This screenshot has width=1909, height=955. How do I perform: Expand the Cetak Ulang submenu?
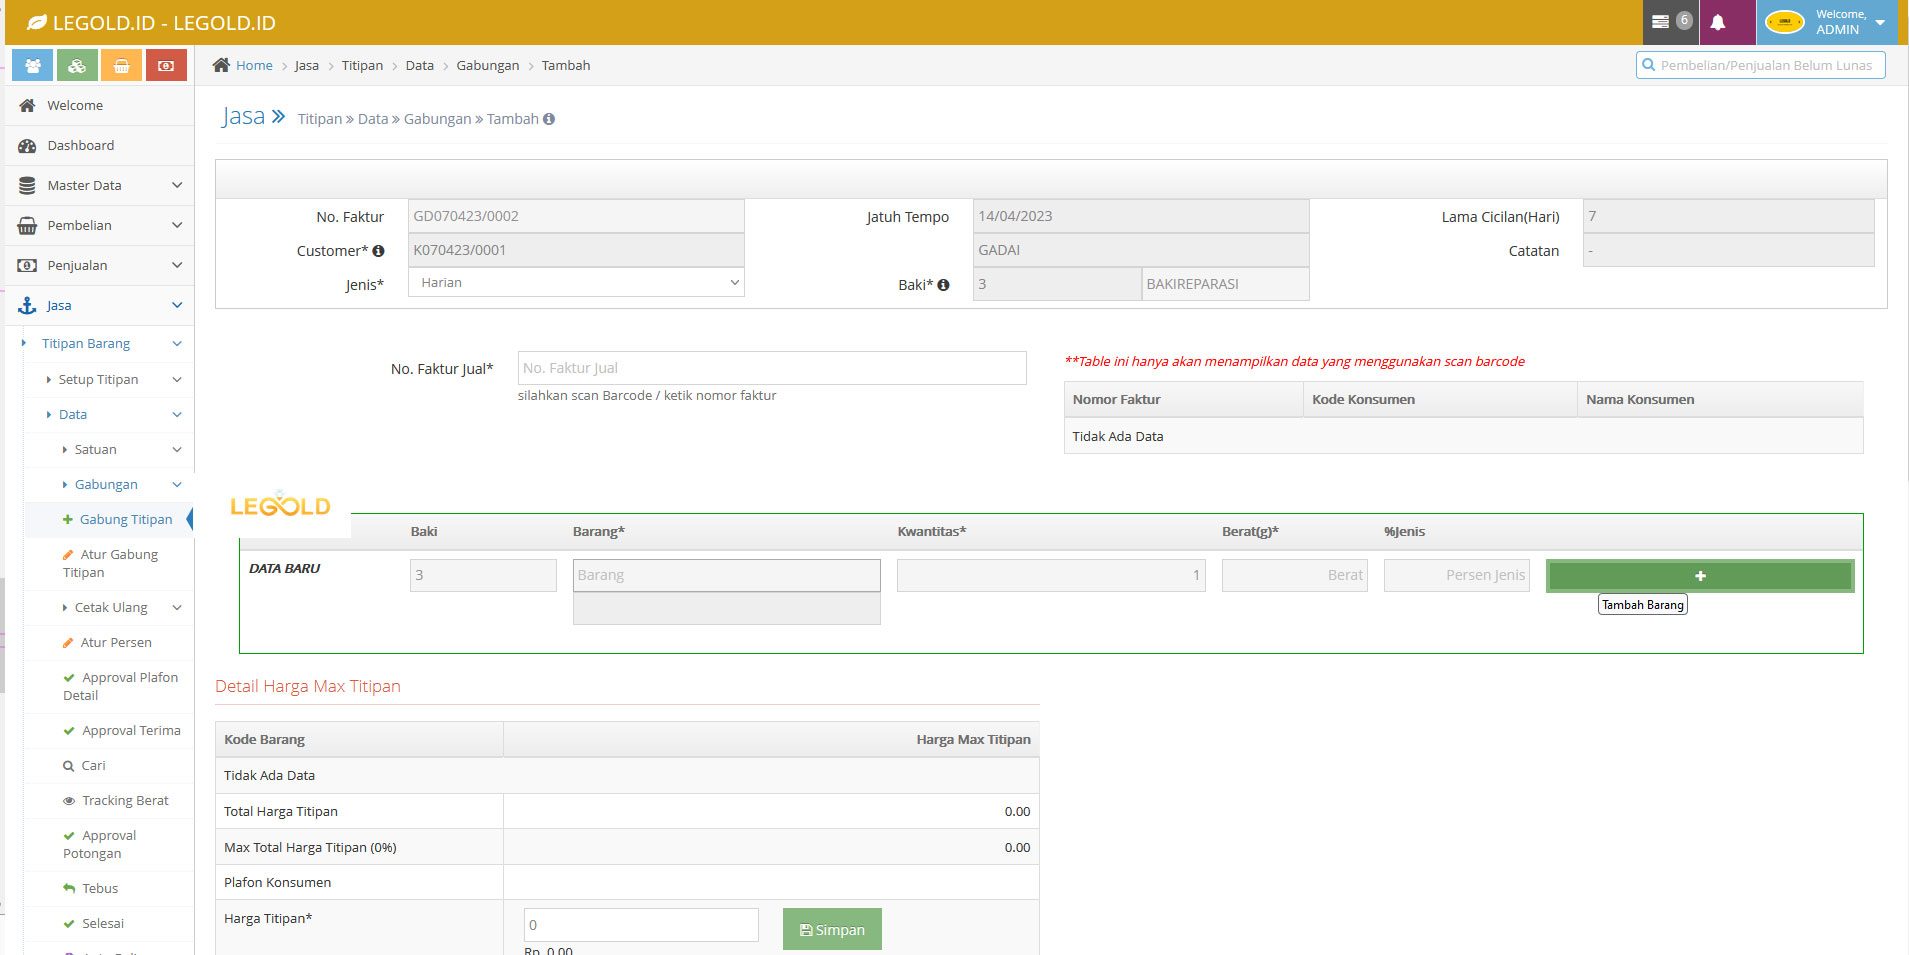point(110,607)
